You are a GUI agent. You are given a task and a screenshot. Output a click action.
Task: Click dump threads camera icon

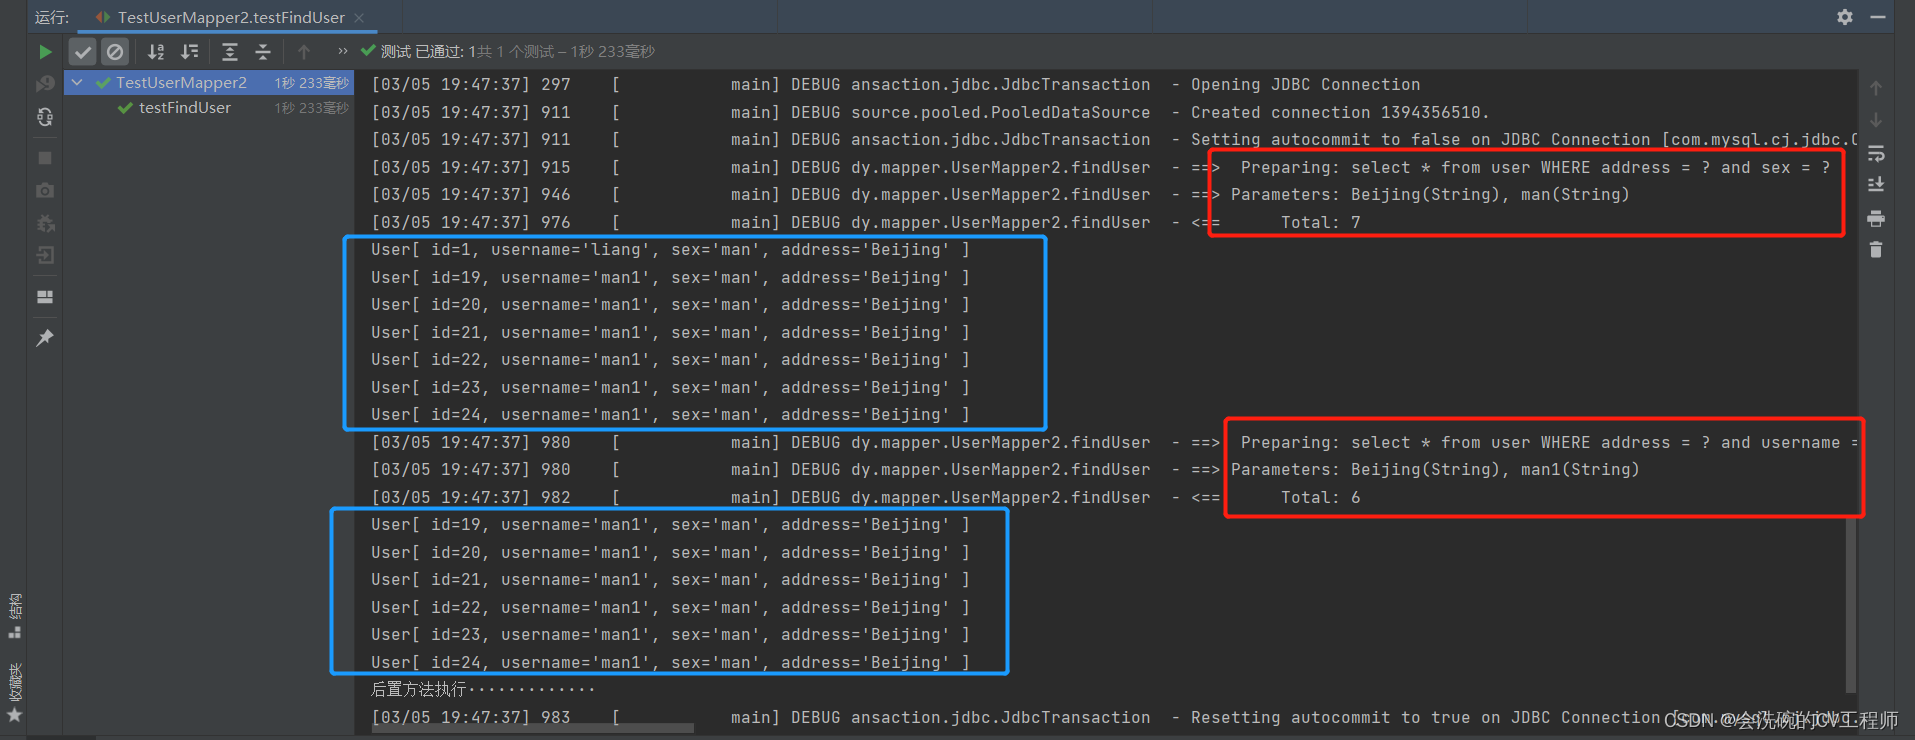tap(45, 190)
